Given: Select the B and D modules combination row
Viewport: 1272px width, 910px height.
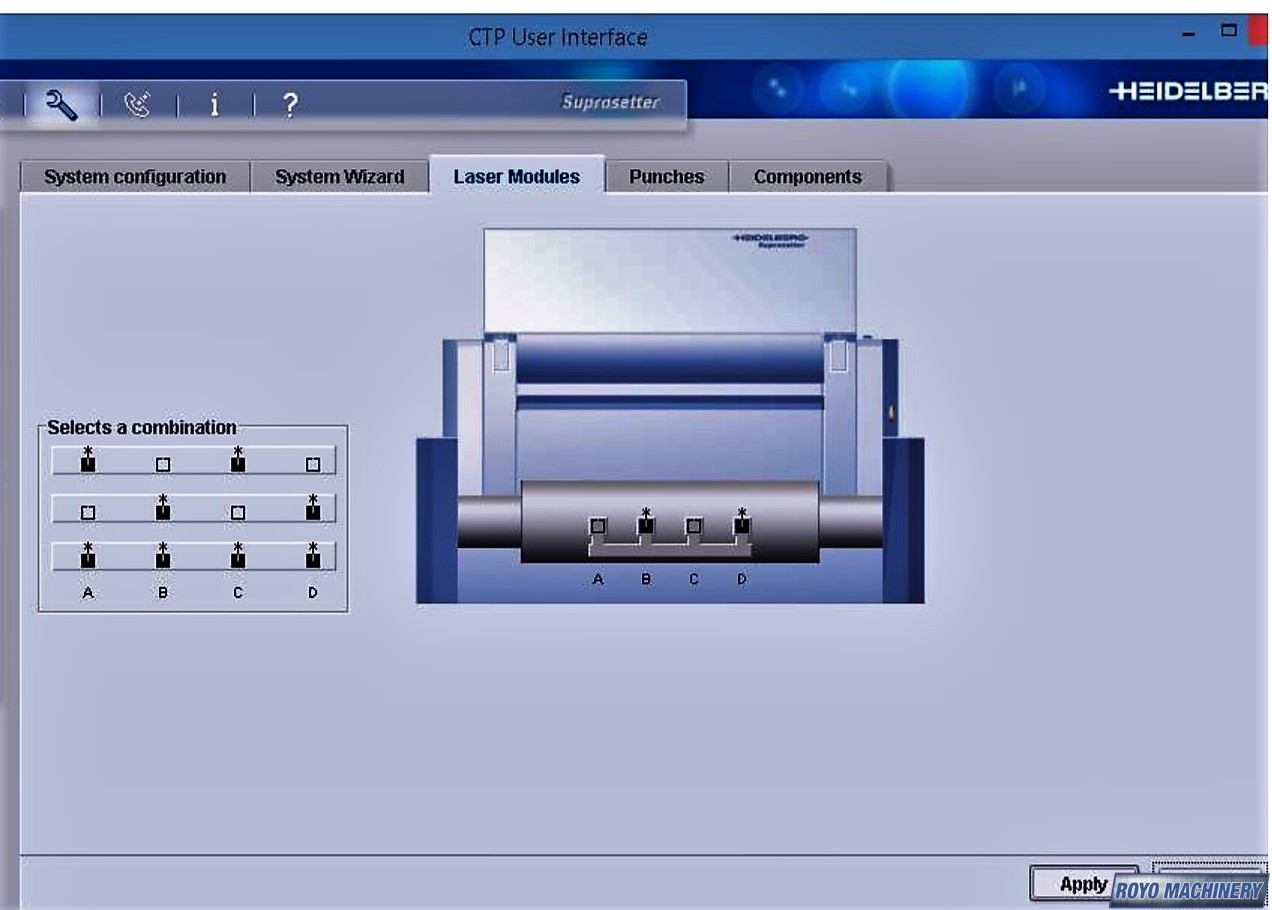Looking at the screenshot, I should click(193, 509).
